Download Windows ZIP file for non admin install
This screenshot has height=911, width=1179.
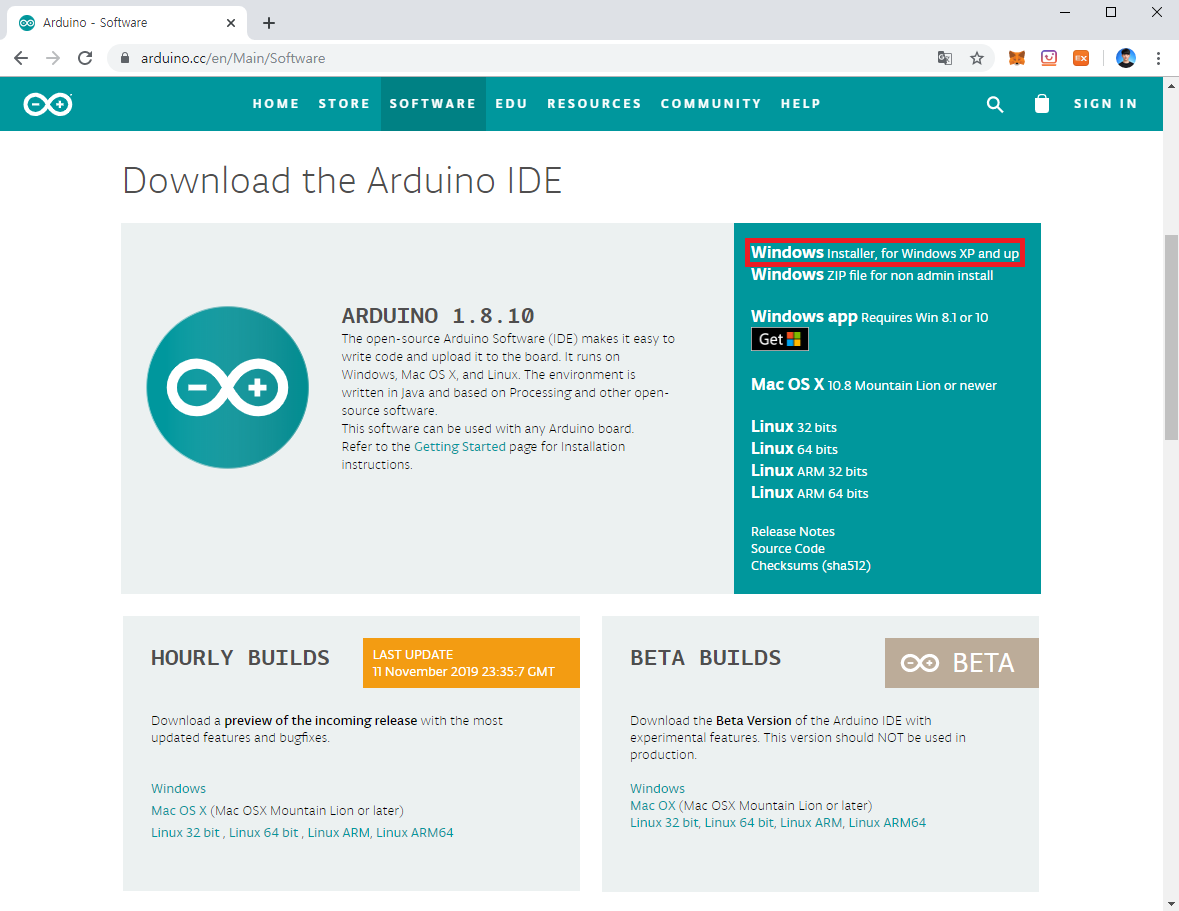tap(872, 275)
